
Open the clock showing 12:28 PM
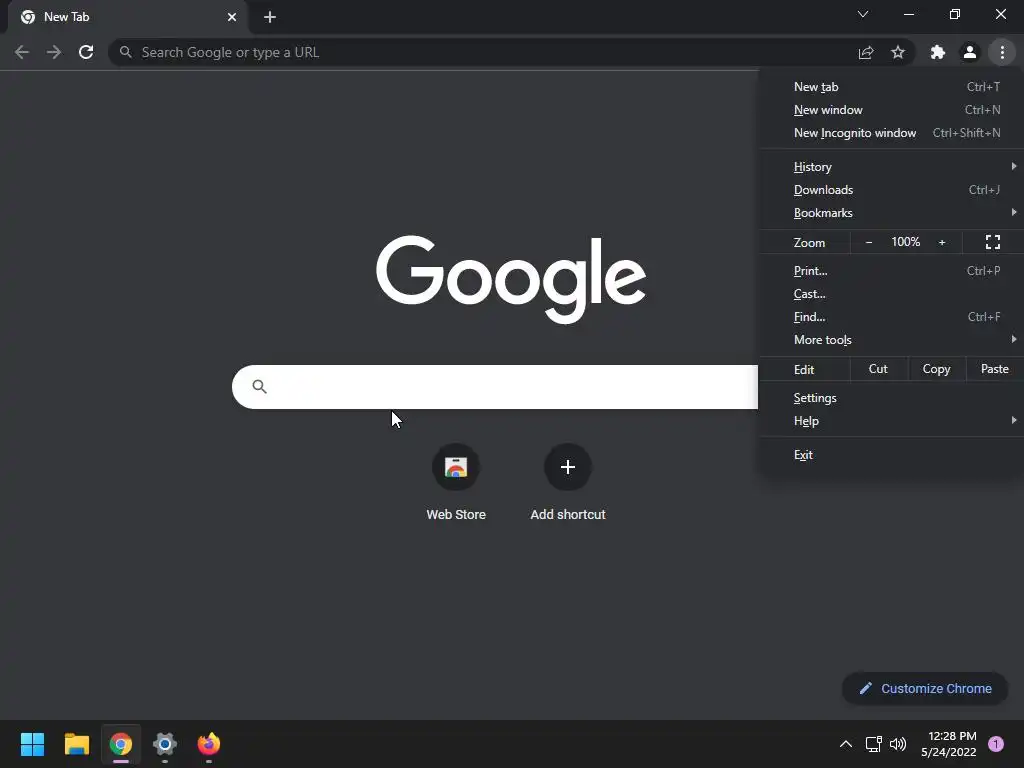pyautogui.click(x=948, y=744)
